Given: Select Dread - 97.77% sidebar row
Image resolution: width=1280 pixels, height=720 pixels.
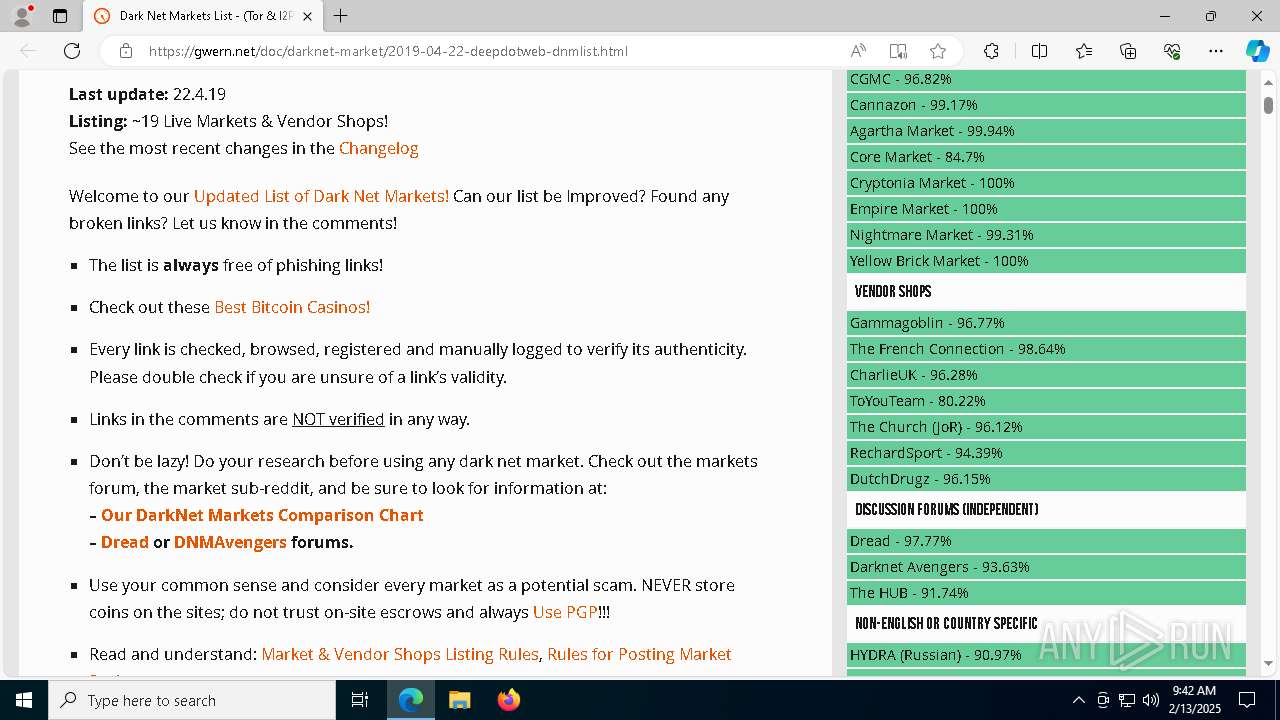Looking at the screenshot, I should pos(1046,541).
